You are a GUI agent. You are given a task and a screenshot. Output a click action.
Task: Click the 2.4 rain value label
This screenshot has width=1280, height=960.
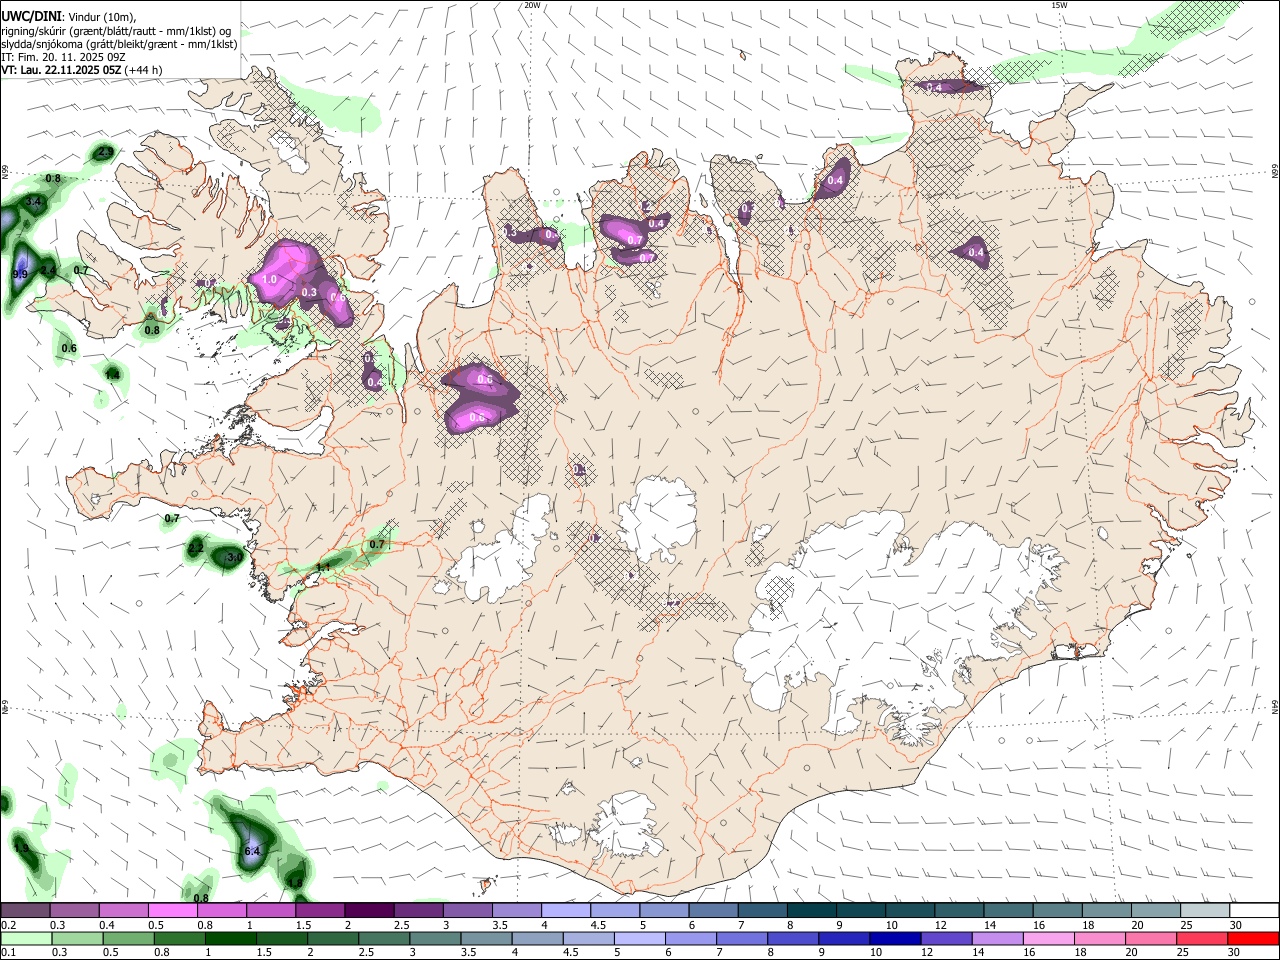click(47, 271)
